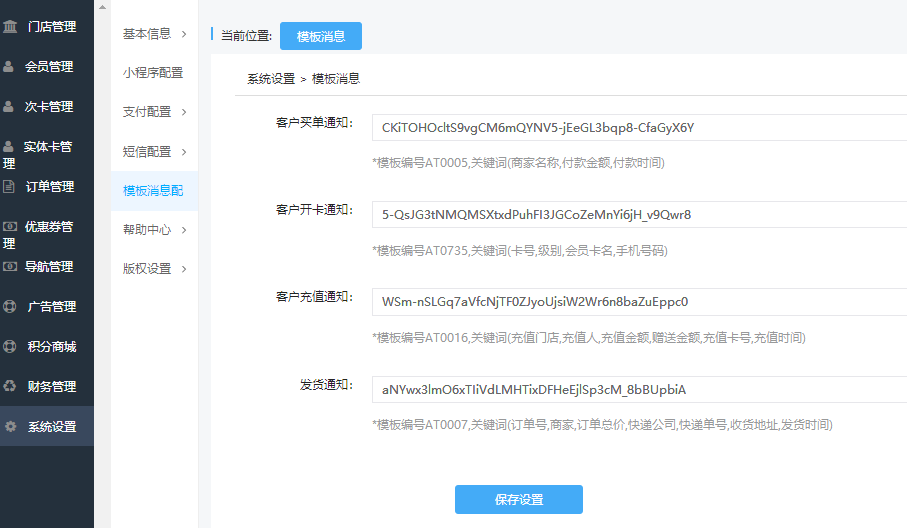This screenshot has height=528, width=907.
Task: Expand the 短信配置 submenu chevron
Action: click(184, 152)
